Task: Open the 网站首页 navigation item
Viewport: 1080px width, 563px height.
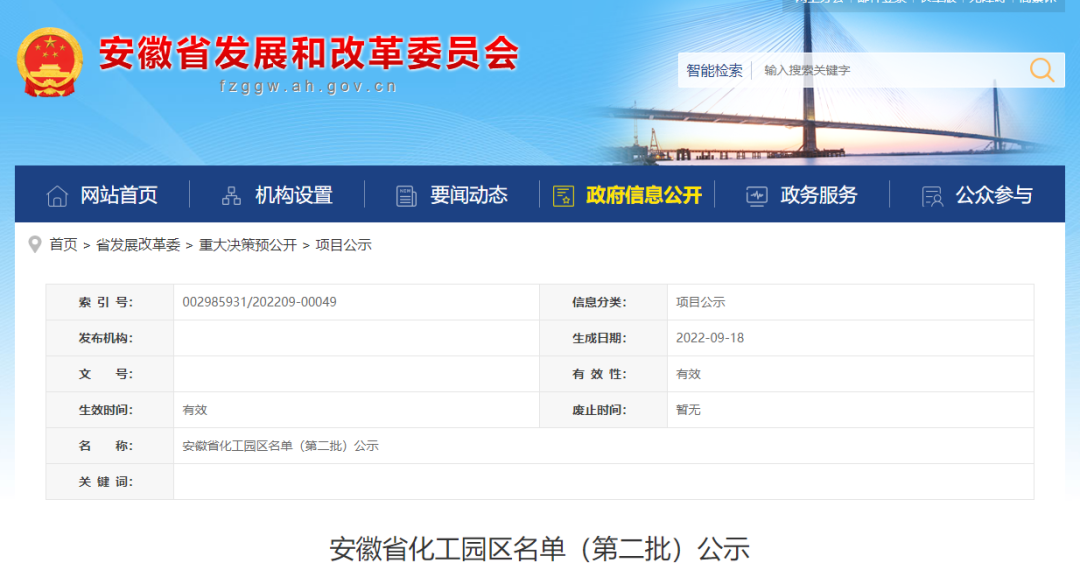Action: point(119,196)
